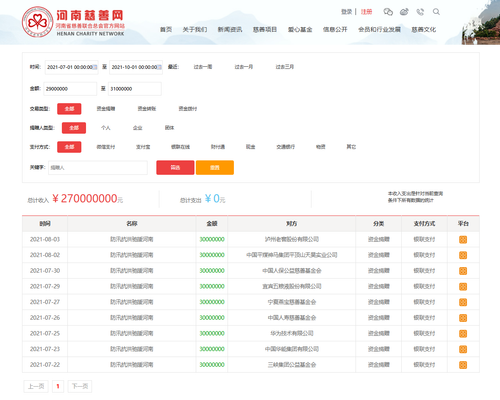Select 资金转账 transaction type filter
The width and height of the screenshot is (500, 400).
point(147,109)
